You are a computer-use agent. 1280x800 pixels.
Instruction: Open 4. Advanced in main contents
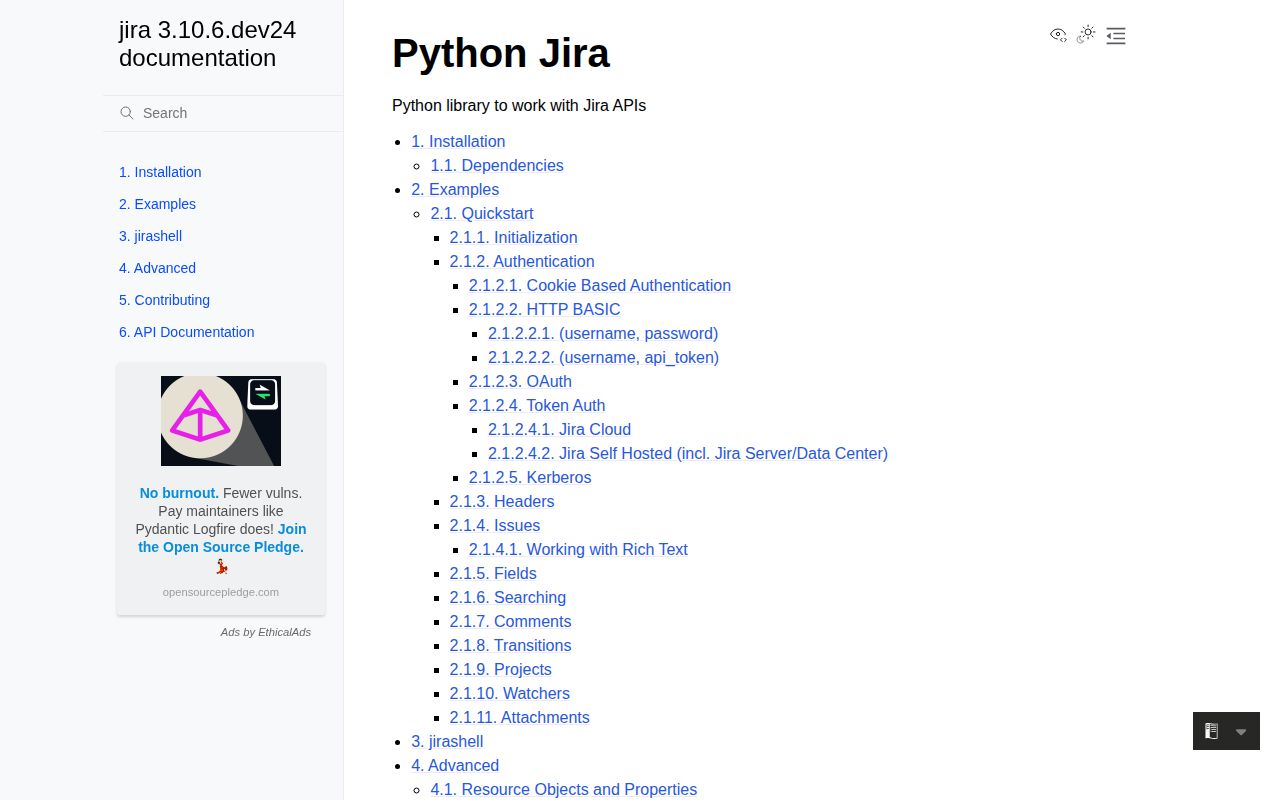(x=455, y=765)
